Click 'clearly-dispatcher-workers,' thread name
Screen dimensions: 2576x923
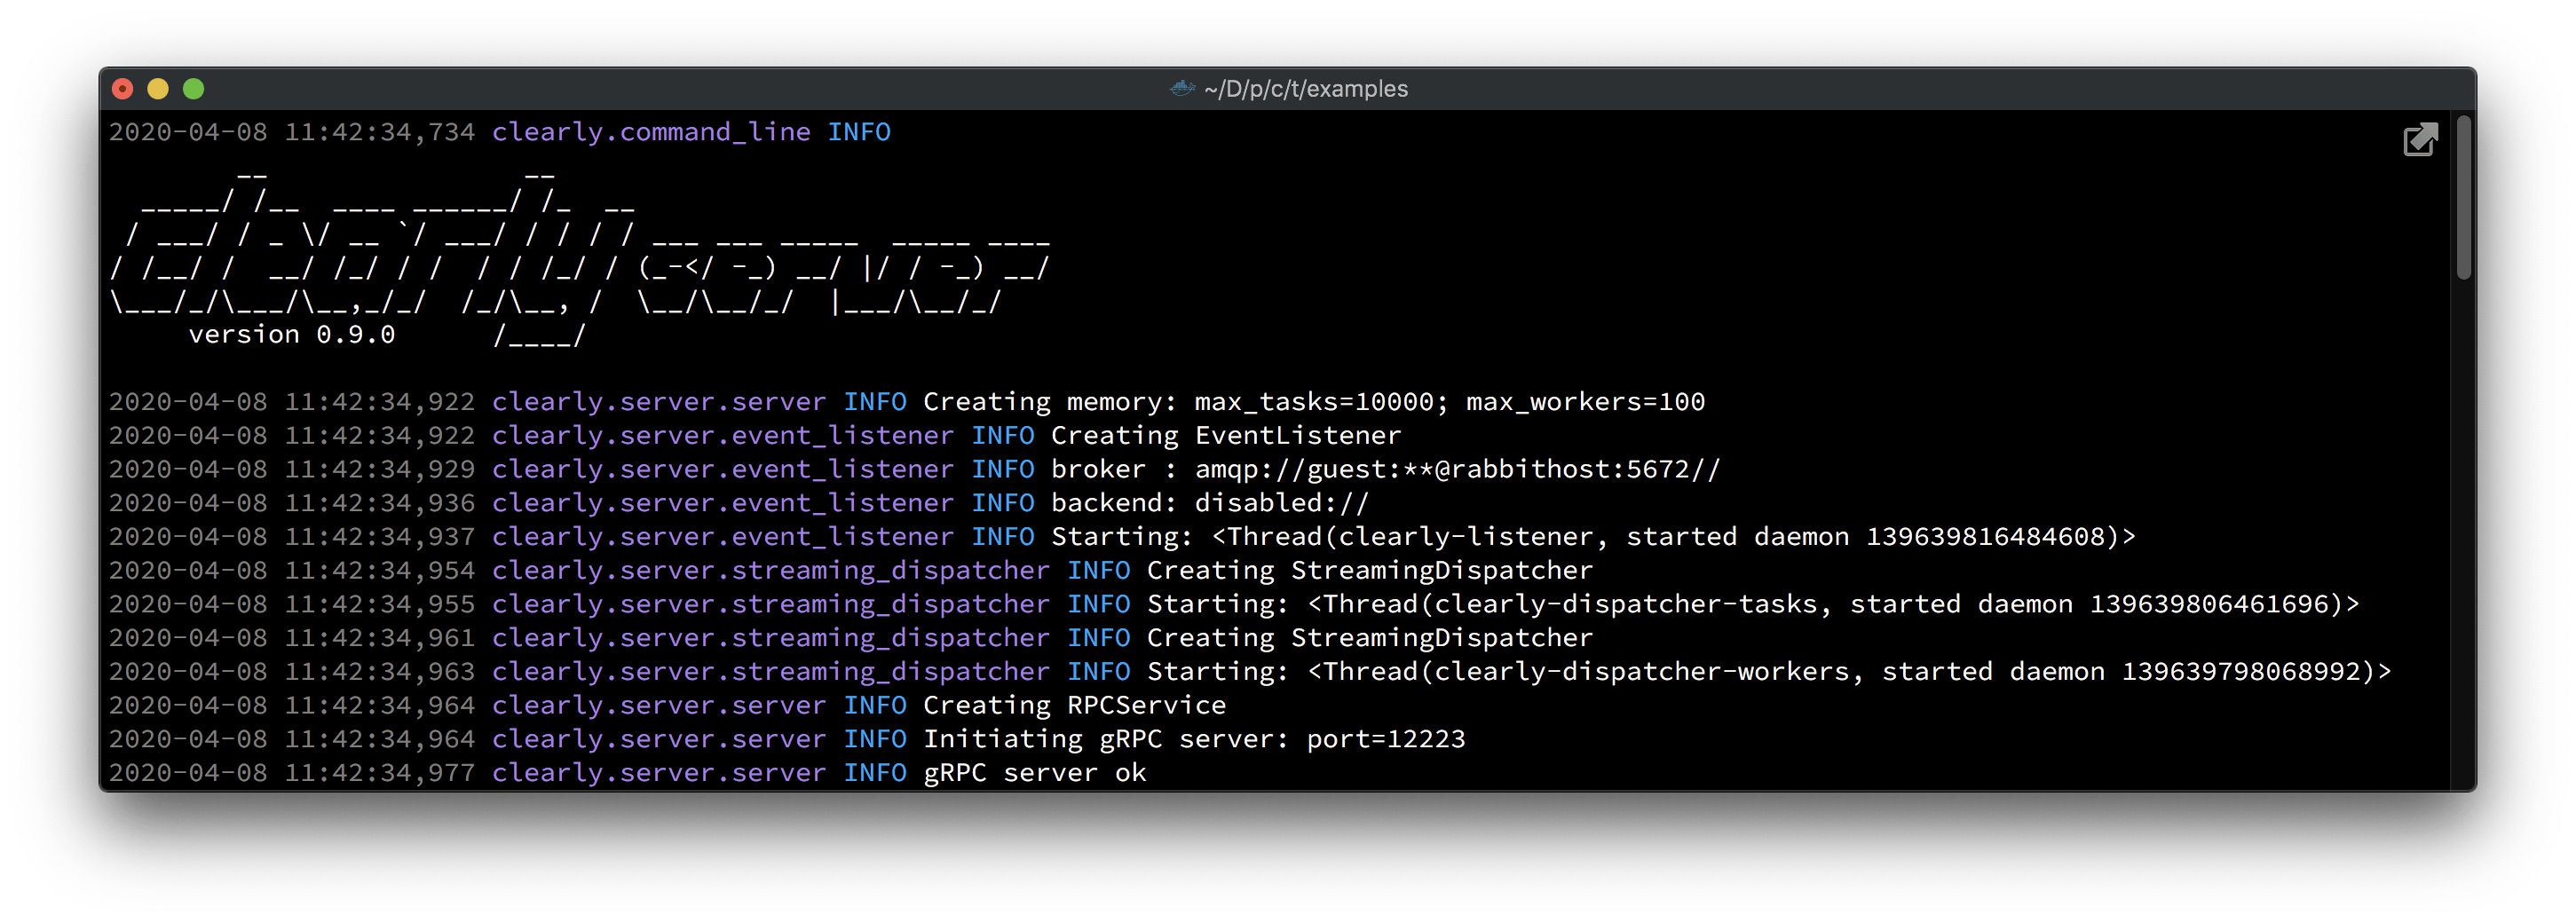point(1649,671)
